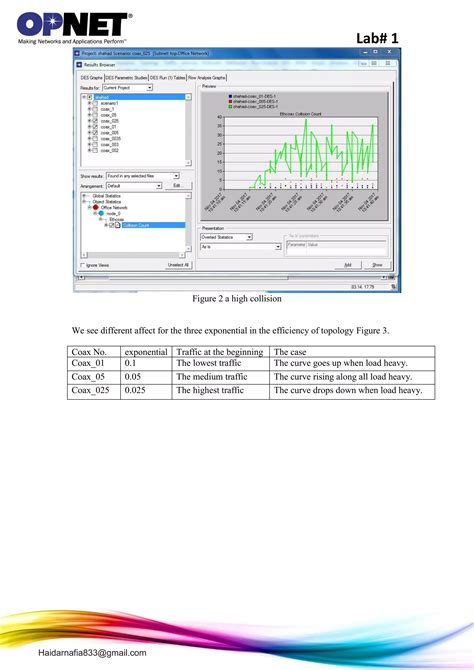Expand the Global Statistics tree node
Image resolution: width=474 pixels, height=670 pixels.
click(84, 196)
